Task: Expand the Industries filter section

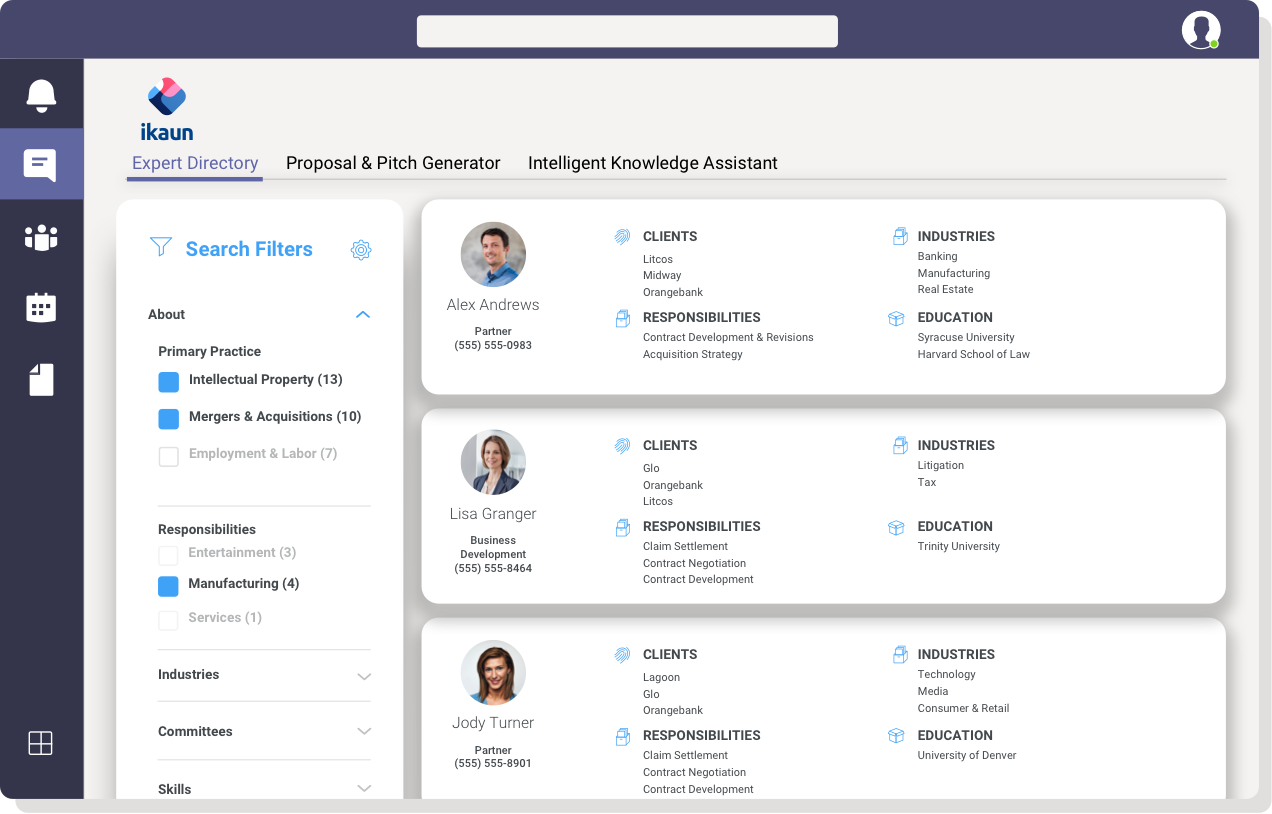Action: (x=364, y=676)
